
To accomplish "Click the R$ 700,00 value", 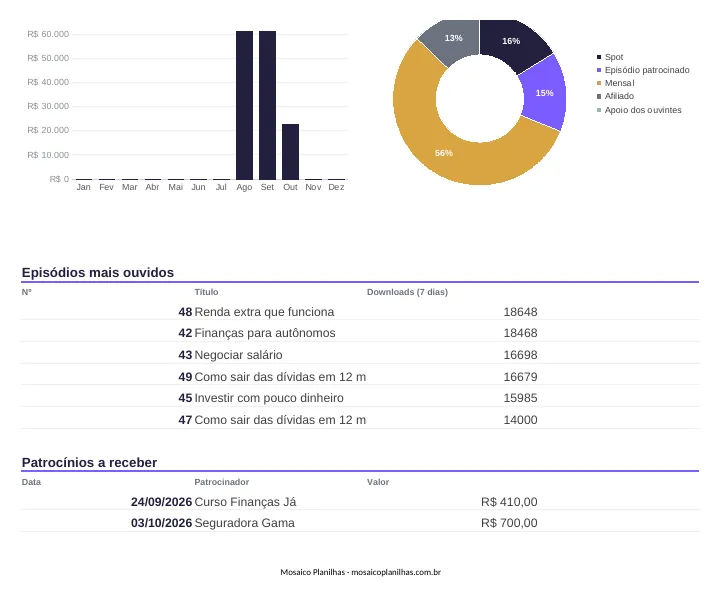I will coord(509,523).
